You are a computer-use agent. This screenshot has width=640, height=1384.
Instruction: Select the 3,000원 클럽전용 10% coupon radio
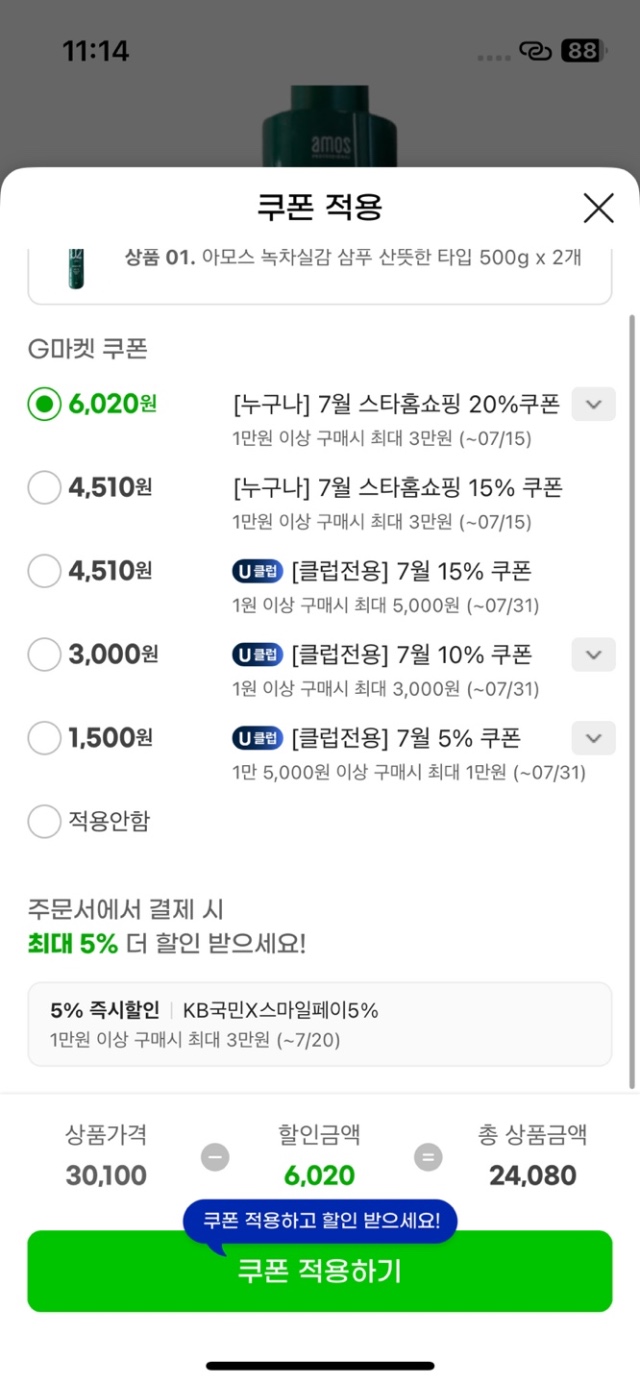pos(44,655)
